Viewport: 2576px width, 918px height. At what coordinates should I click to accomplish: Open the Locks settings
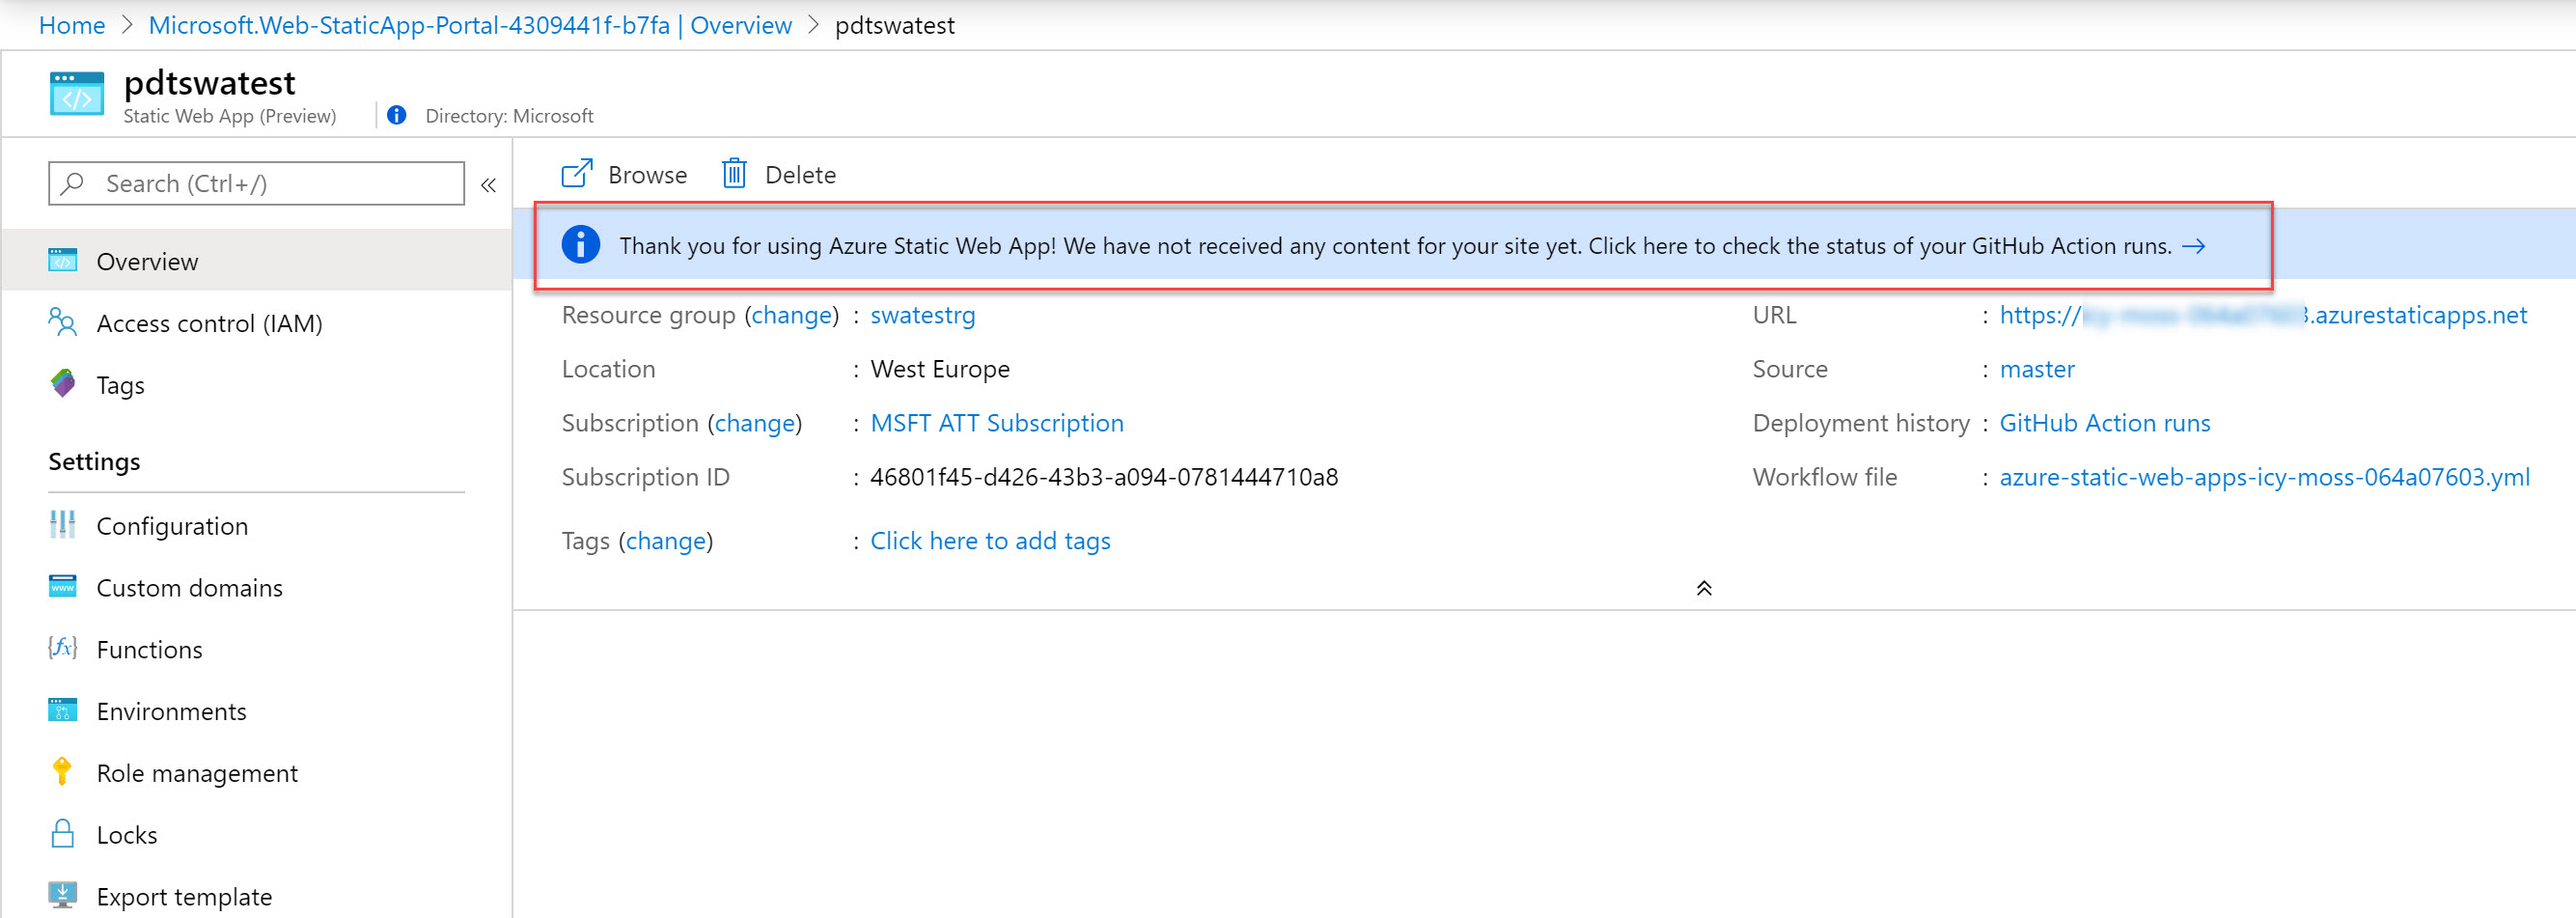tap(126, 834)
